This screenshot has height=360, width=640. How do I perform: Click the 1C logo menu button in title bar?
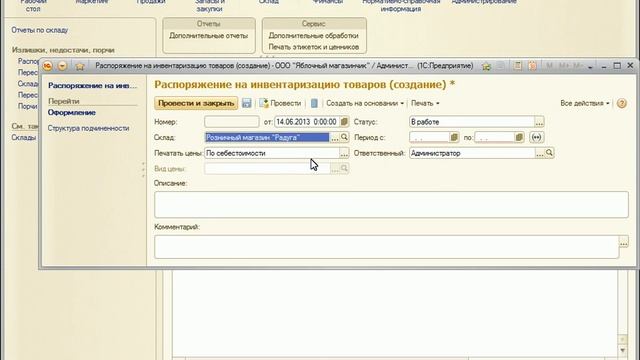pyautogui.click(x=48, y=66)
